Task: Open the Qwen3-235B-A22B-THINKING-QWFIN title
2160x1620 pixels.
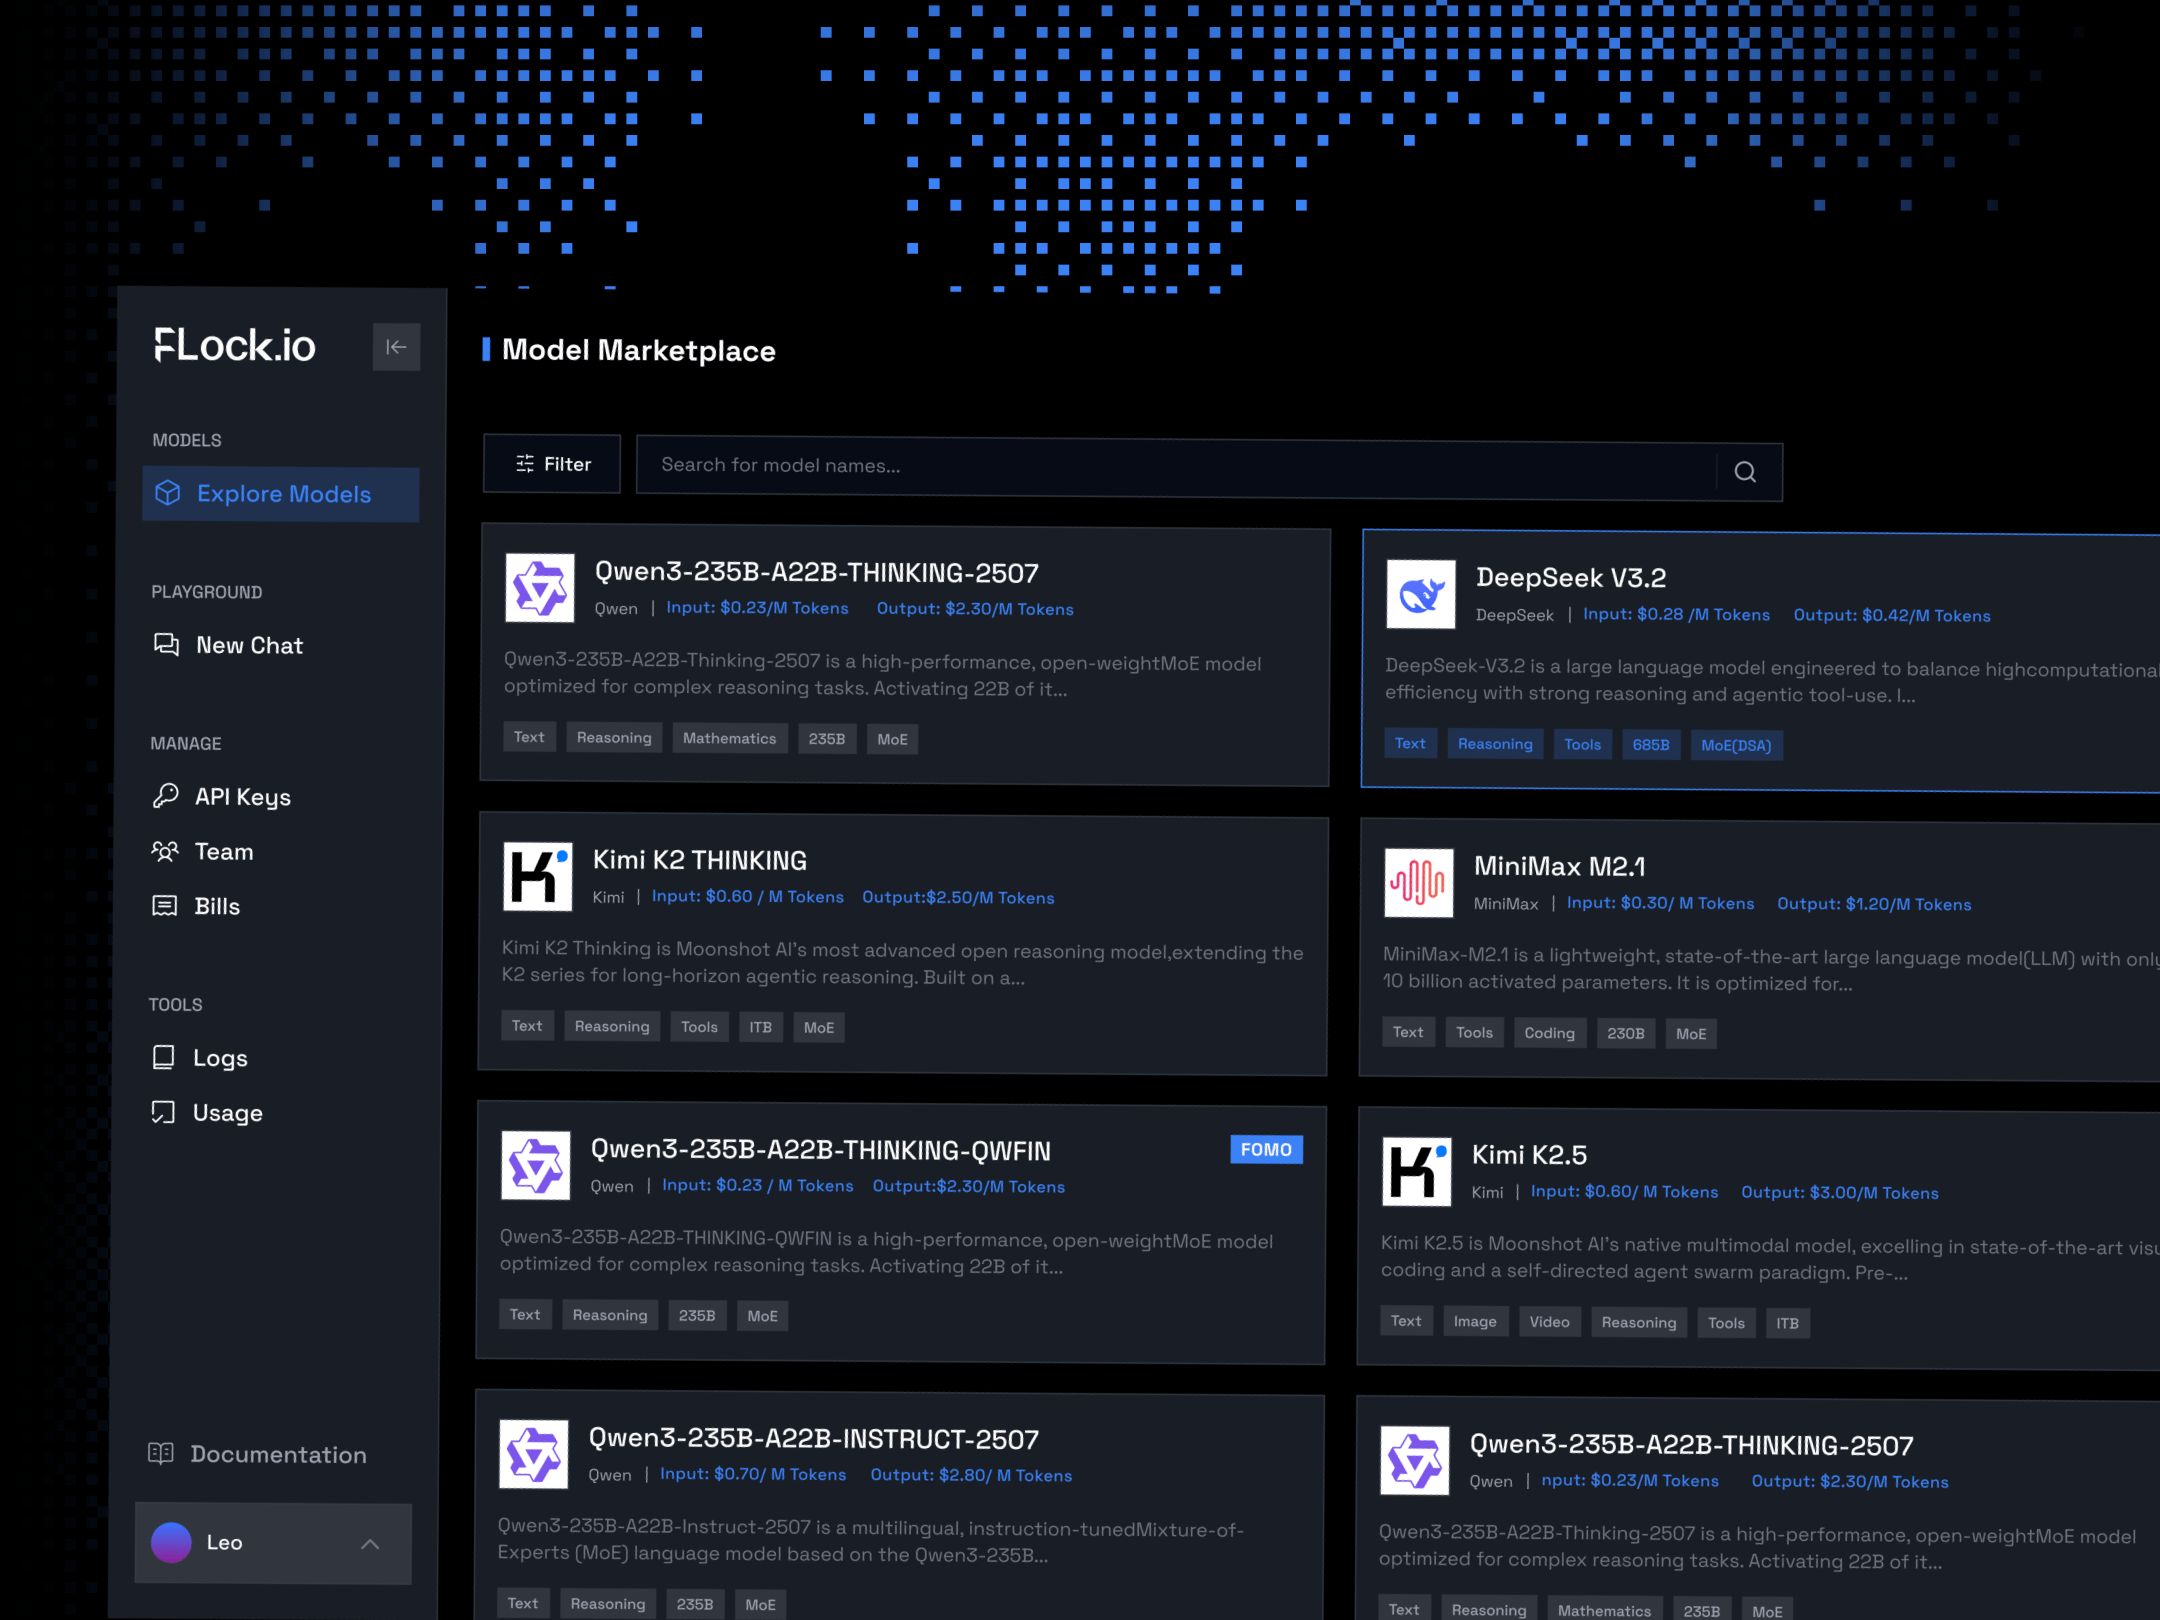Action: pyautogui.click(x=821, y=1150)
